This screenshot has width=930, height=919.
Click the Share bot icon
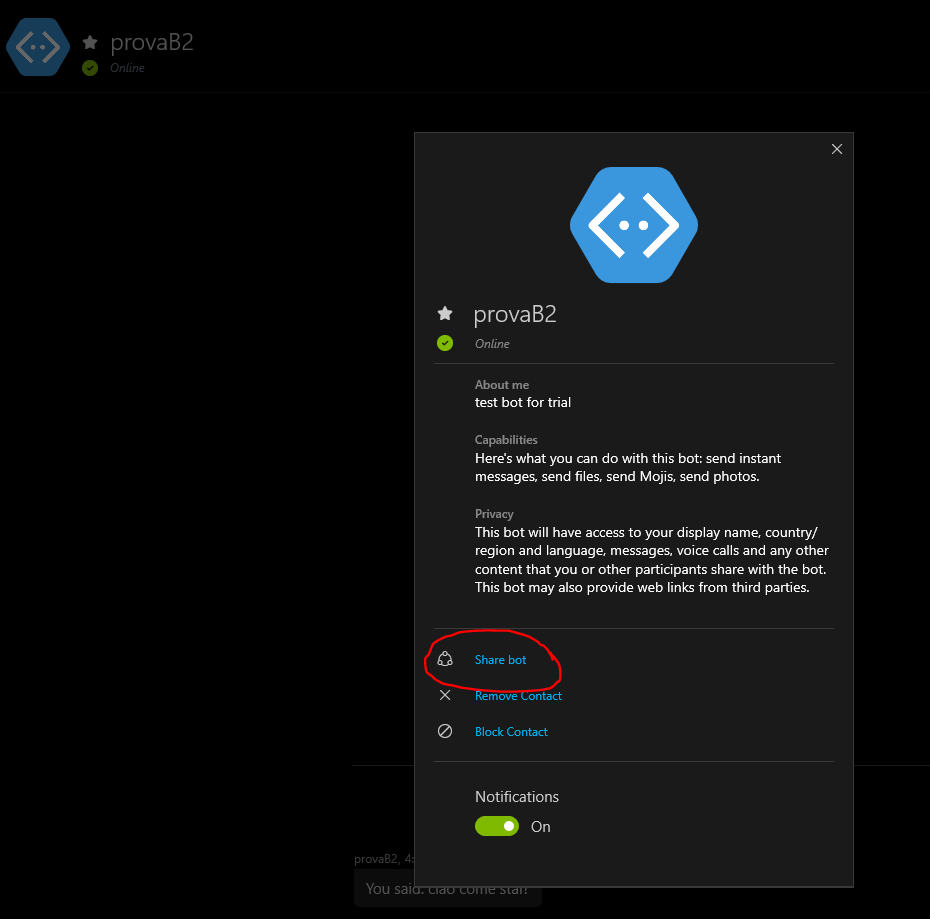coord(445,659)
